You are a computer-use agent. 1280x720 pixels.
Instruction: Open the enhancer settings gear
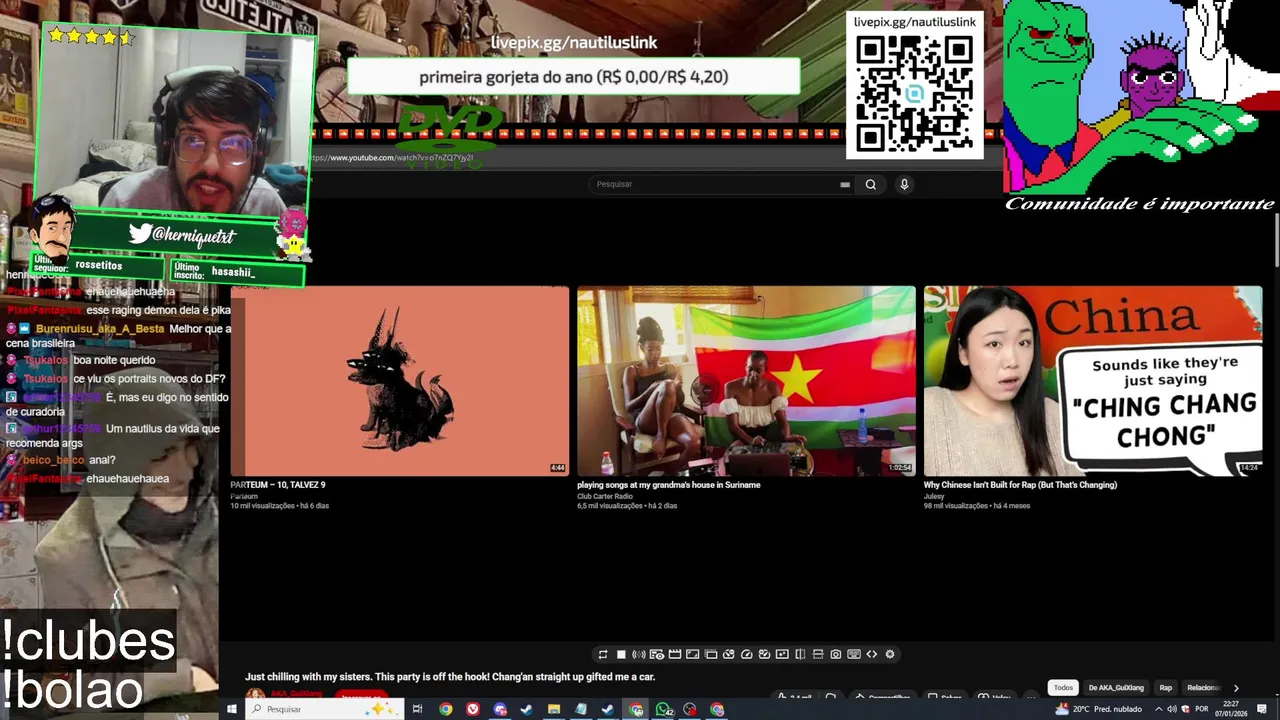tap(890, 654)
